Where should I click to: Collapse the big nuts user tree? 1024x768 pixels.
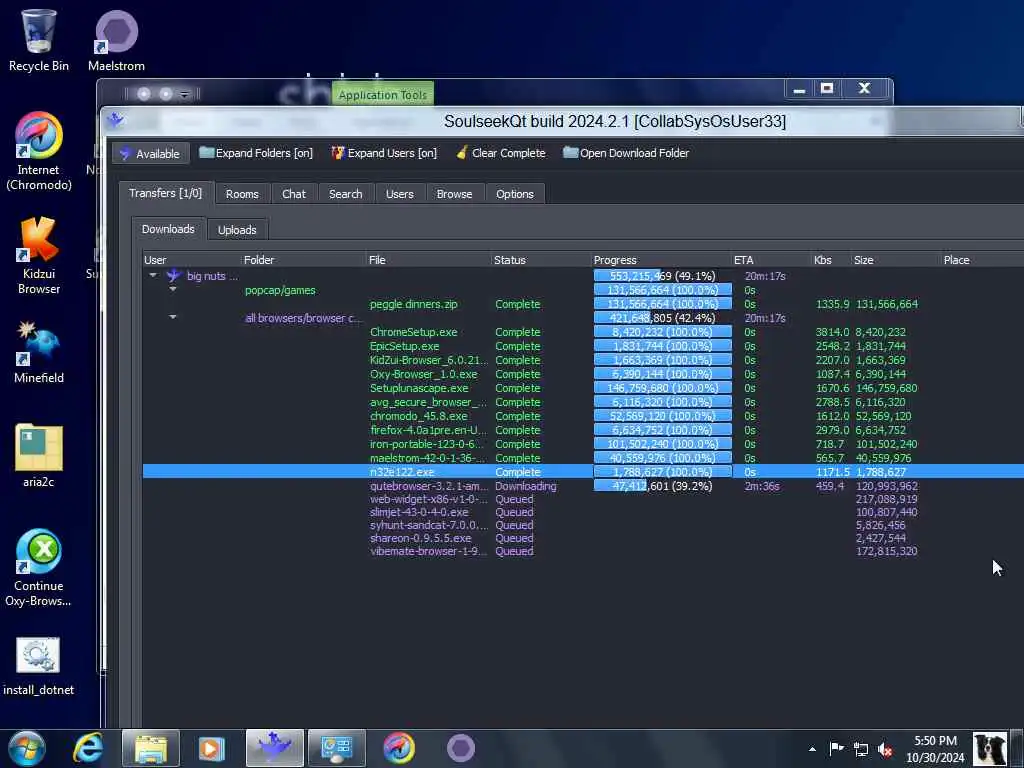[x=153, y=276]
